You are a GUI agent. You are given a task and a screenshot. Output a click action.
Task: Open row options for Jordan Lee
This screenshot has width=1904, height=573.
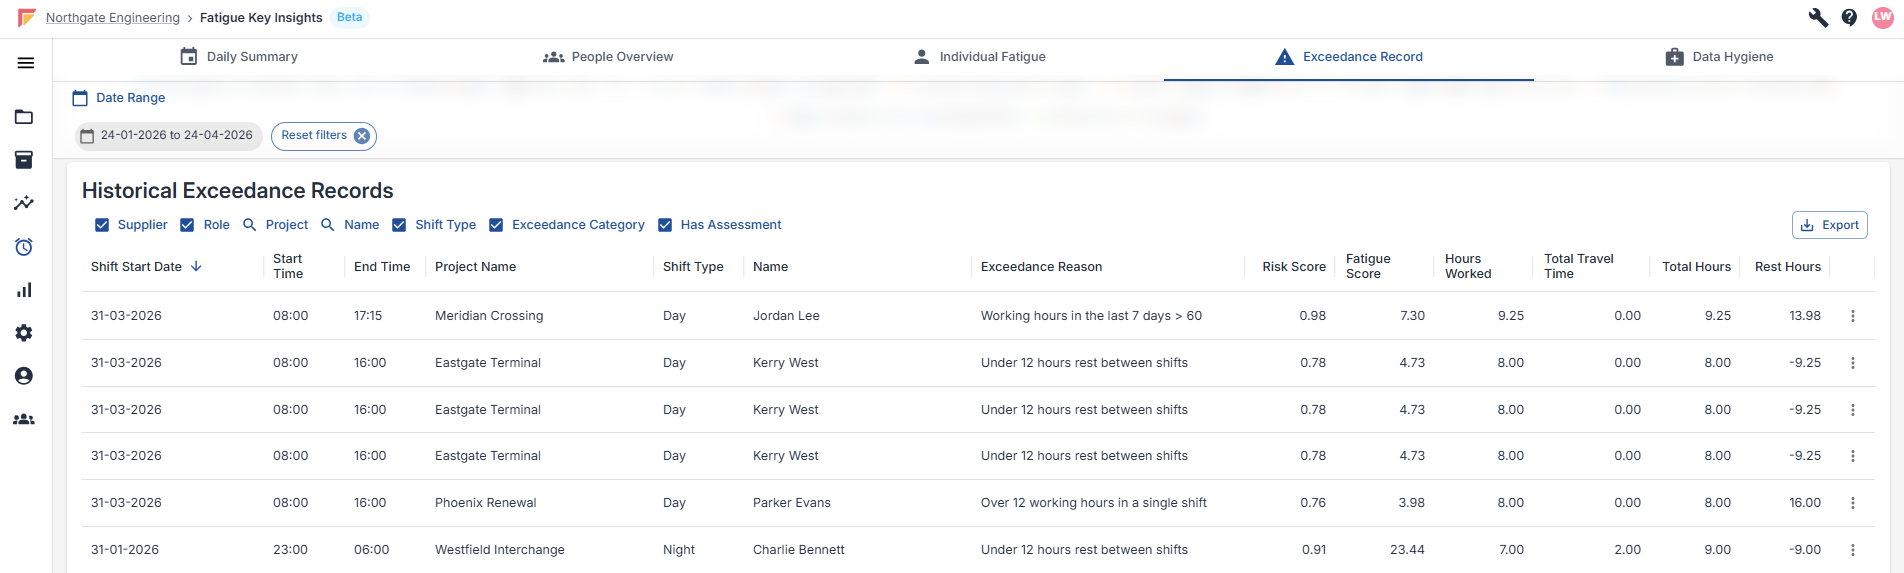(x=1852, y=316)
